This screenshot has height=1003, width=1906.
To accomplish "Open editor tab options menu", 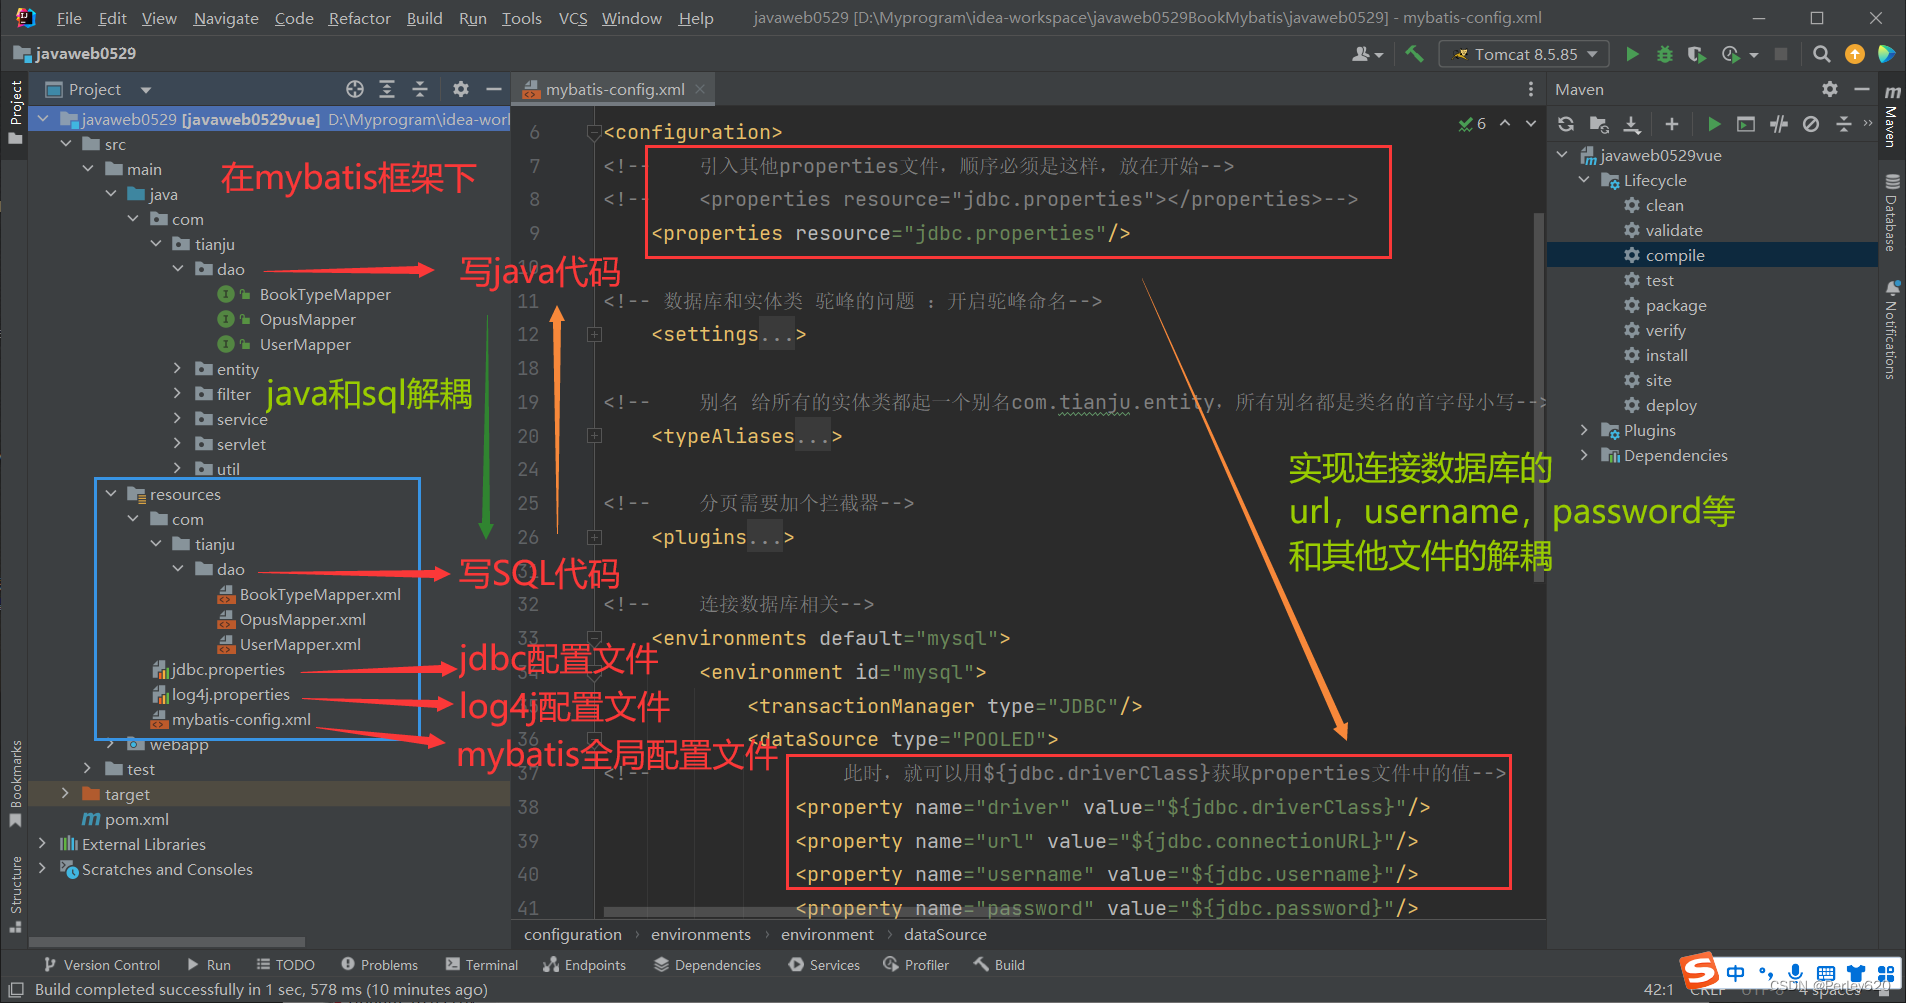I will point(1531,89).
